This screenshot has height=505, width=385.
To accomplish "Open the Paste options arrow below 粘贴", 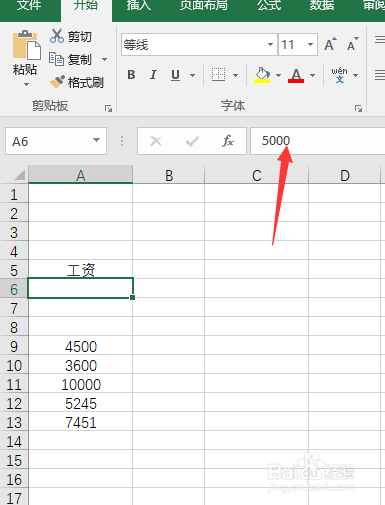I will click(26, 85).
